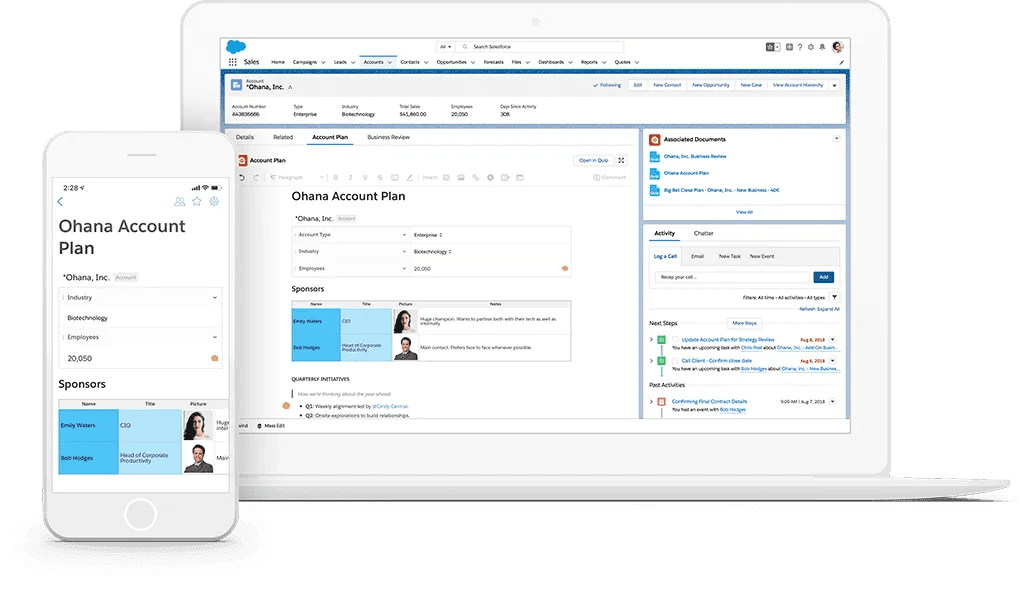This screenshot has height=591, width=1028.
Task: Insert a checklist via toolbar icon
Action: (x=446, y=178)
